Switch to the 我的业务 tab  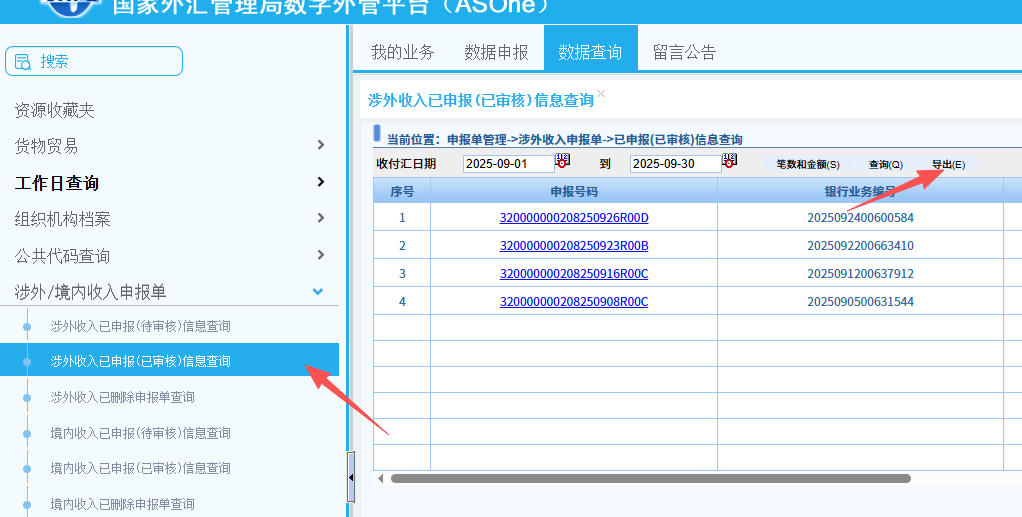coord(402,52)
